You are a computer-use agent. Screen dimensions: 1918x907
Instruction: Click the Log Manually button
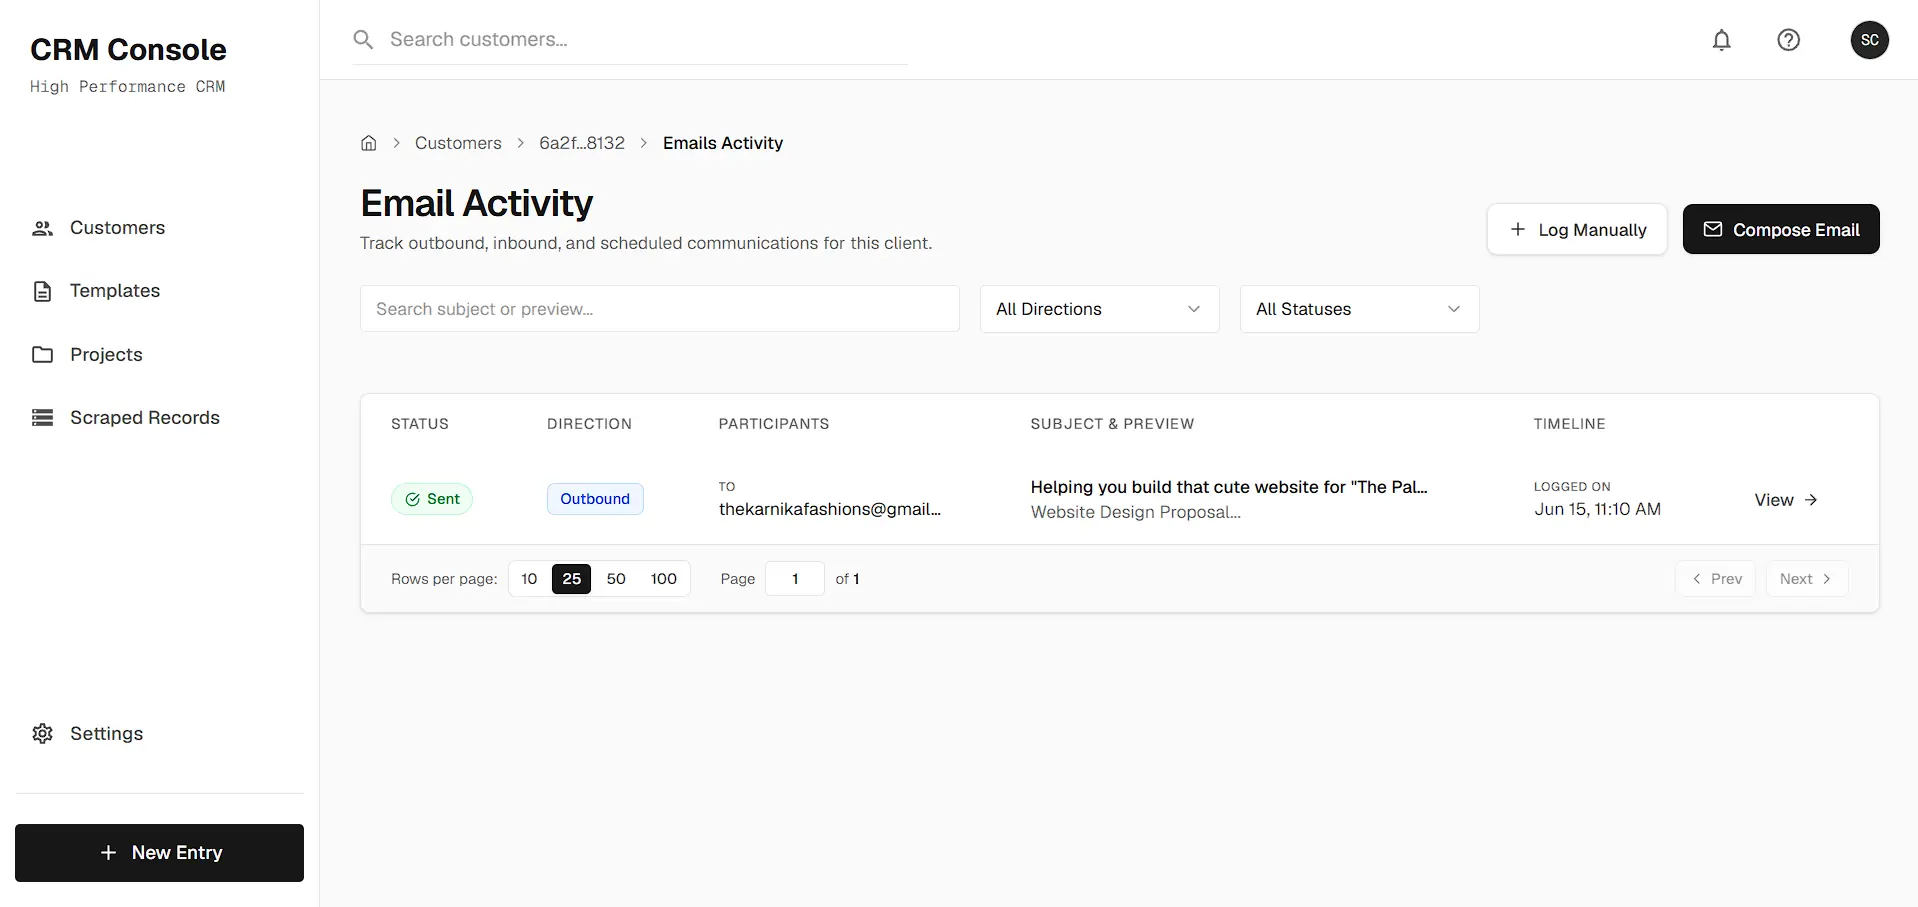click(x=1577, y=229)
